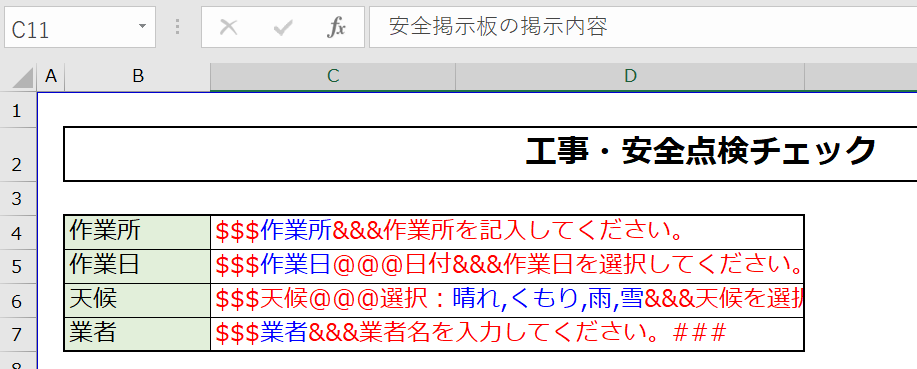The height and width of the screenshot is (369, 917).
Task: Select row 1 header
Action: click(18, 110)
